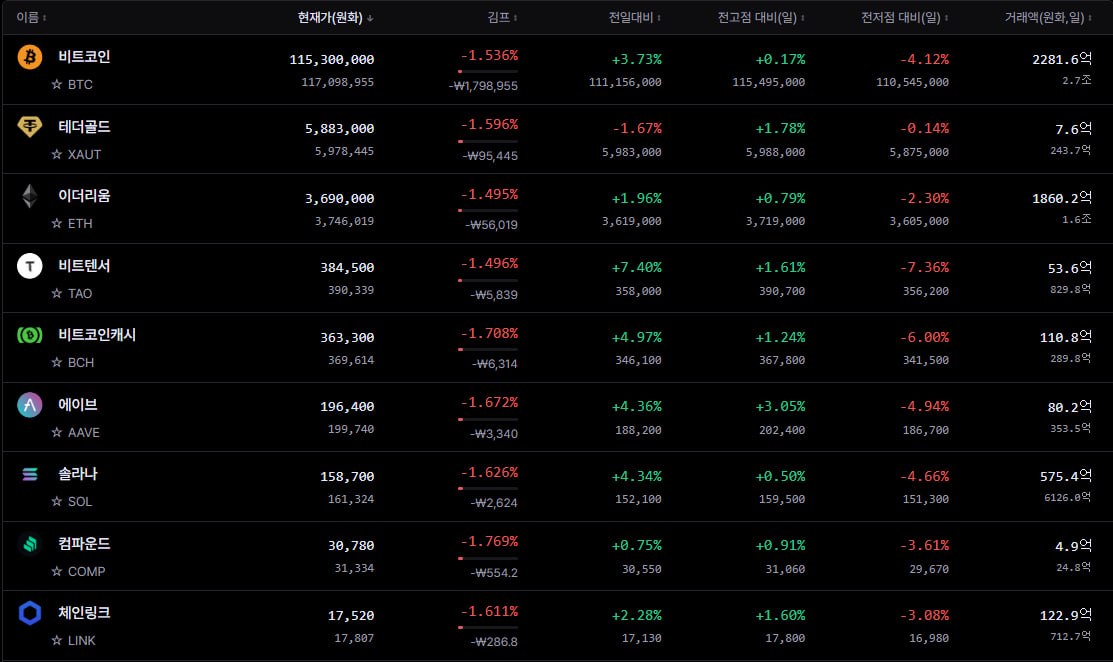Click the Tether Gold logo icon
This screenshot has height=662, width=1113.
(x=30, y=126)
